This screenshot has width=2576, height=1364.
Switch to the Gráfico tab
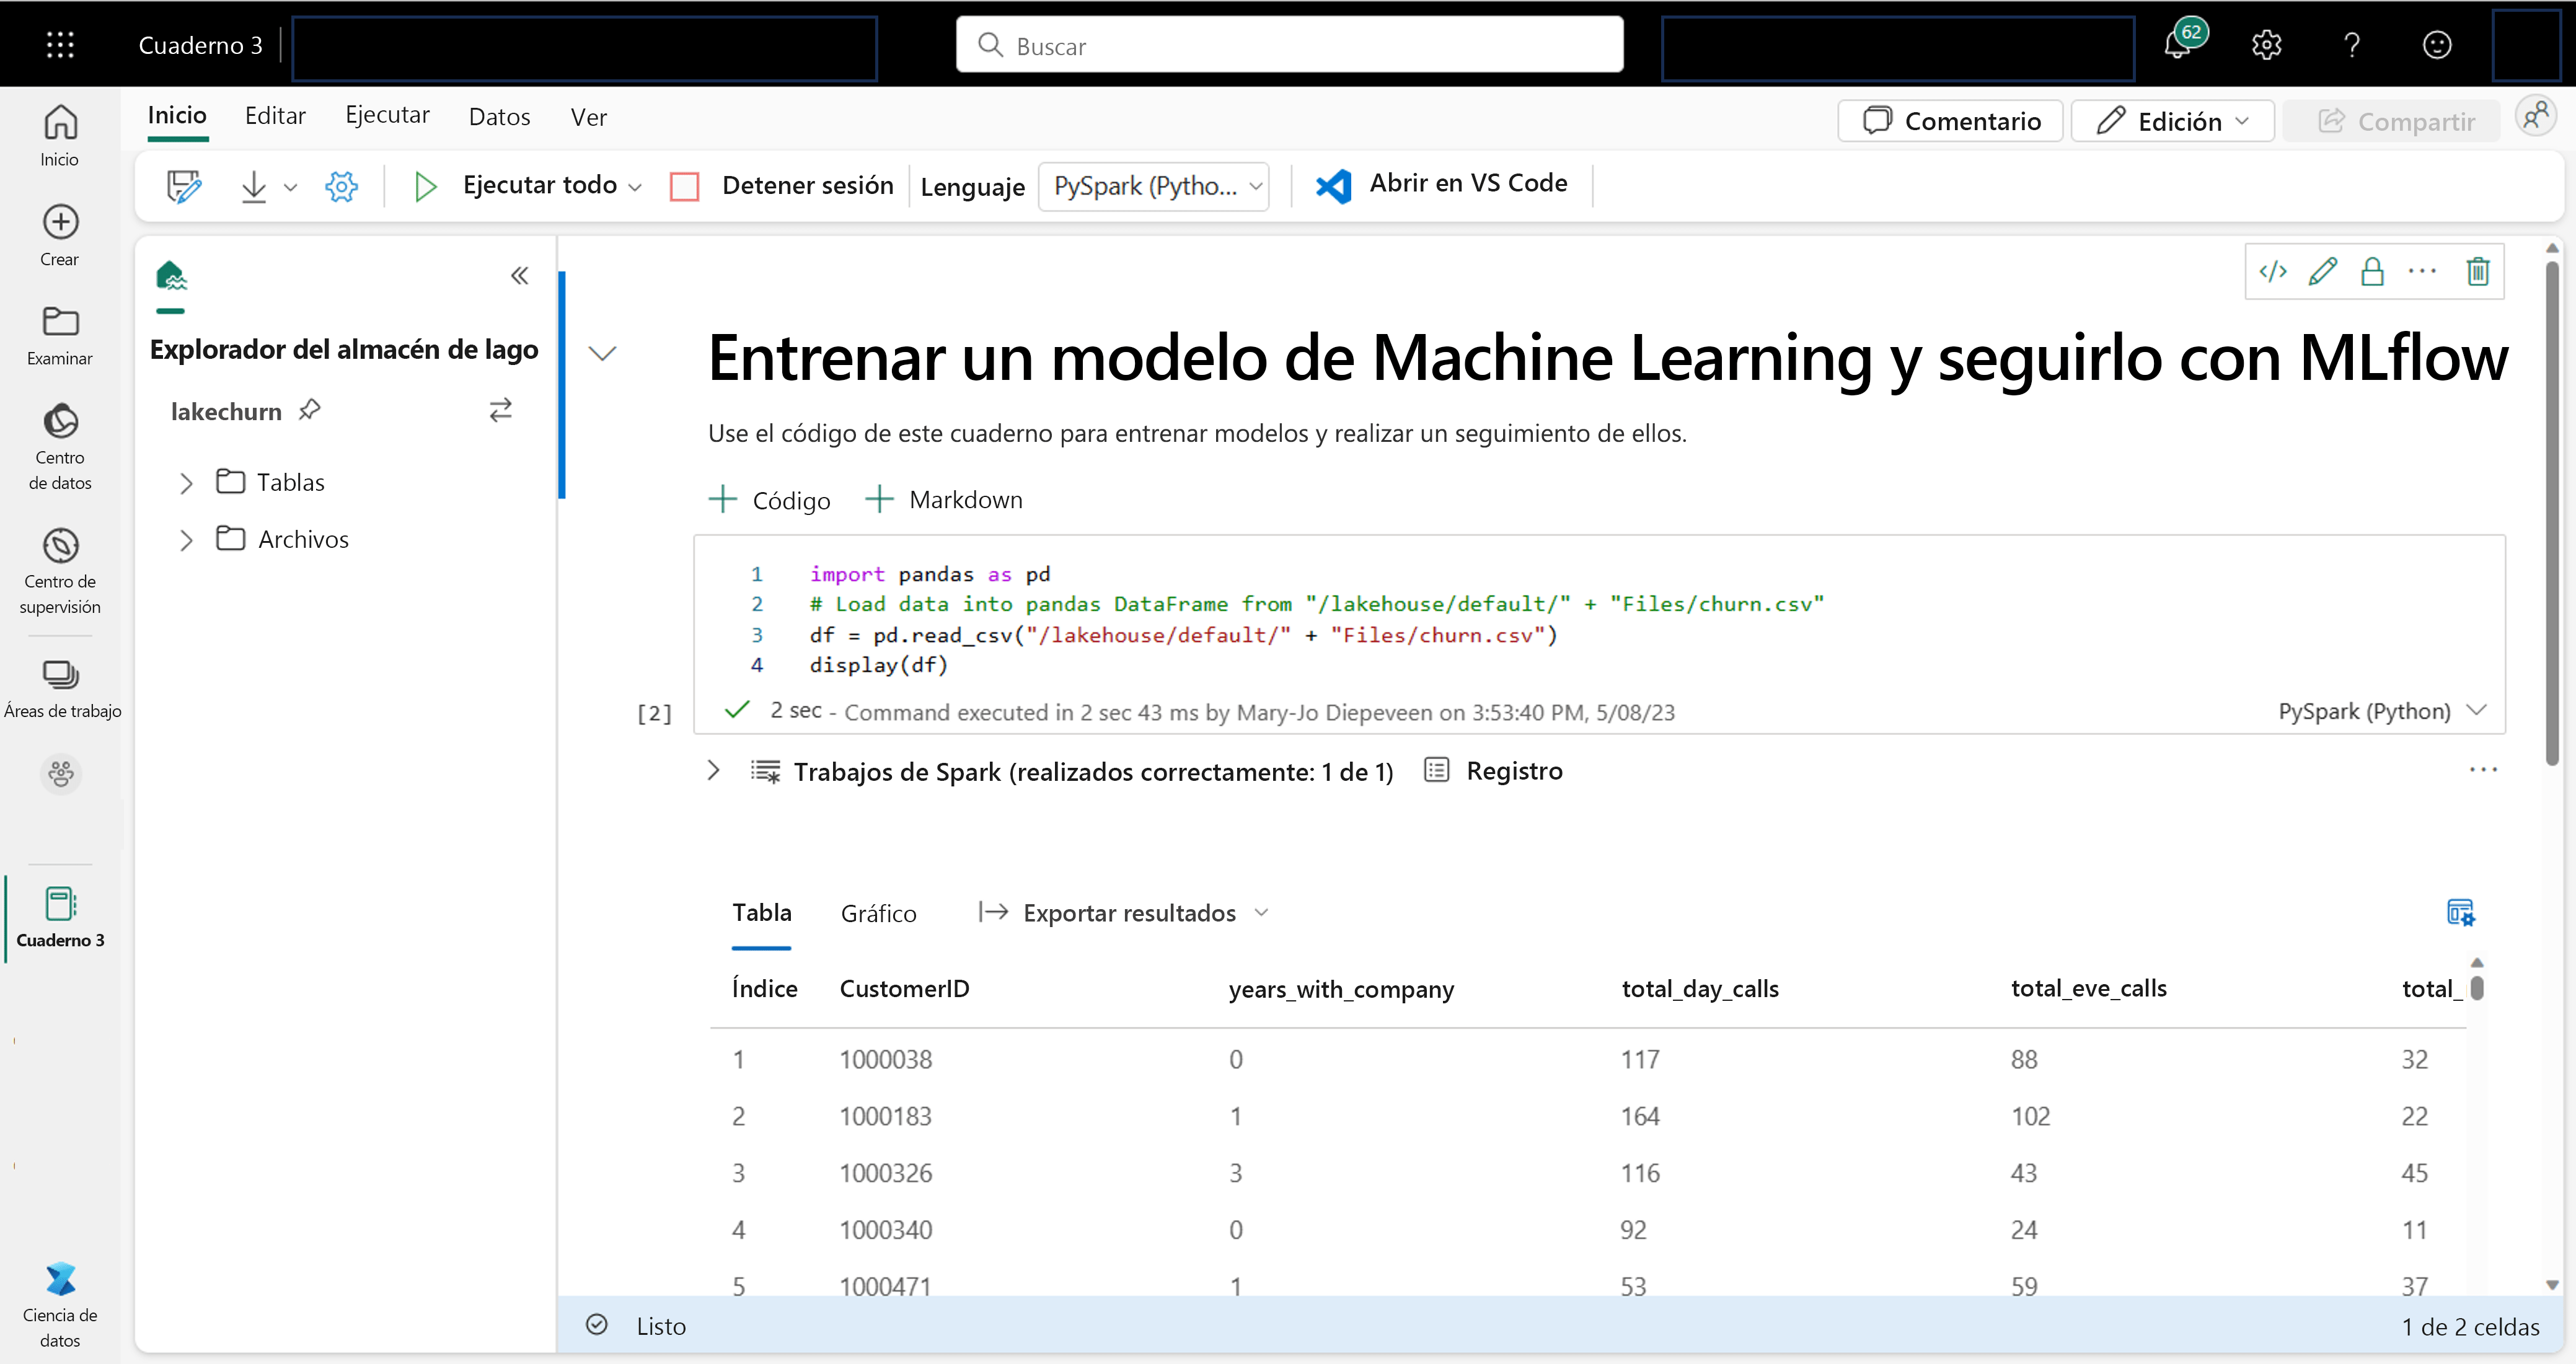(x=878, y=913)
